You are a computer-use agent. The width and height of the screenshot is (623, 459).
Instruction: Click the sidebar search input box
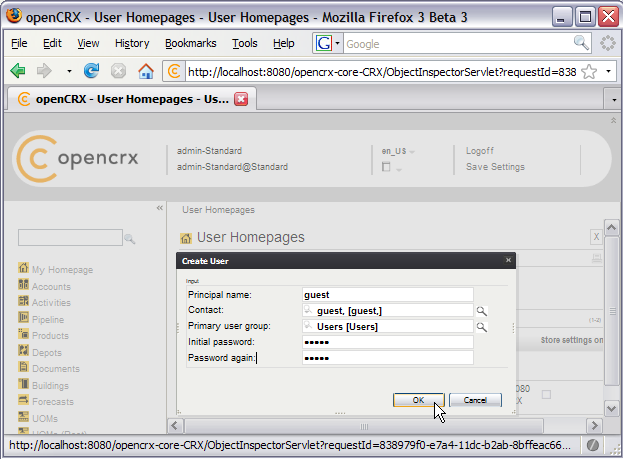pos(70,238)
